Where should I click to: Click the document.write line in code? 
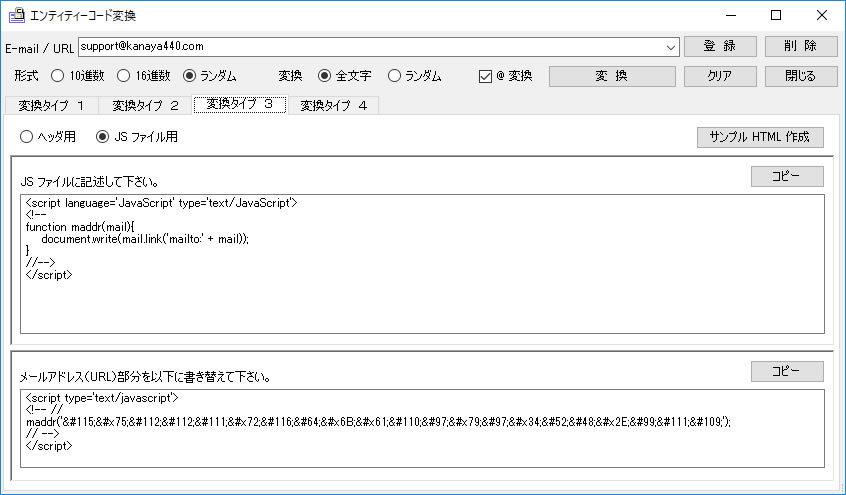click(145, 239)
